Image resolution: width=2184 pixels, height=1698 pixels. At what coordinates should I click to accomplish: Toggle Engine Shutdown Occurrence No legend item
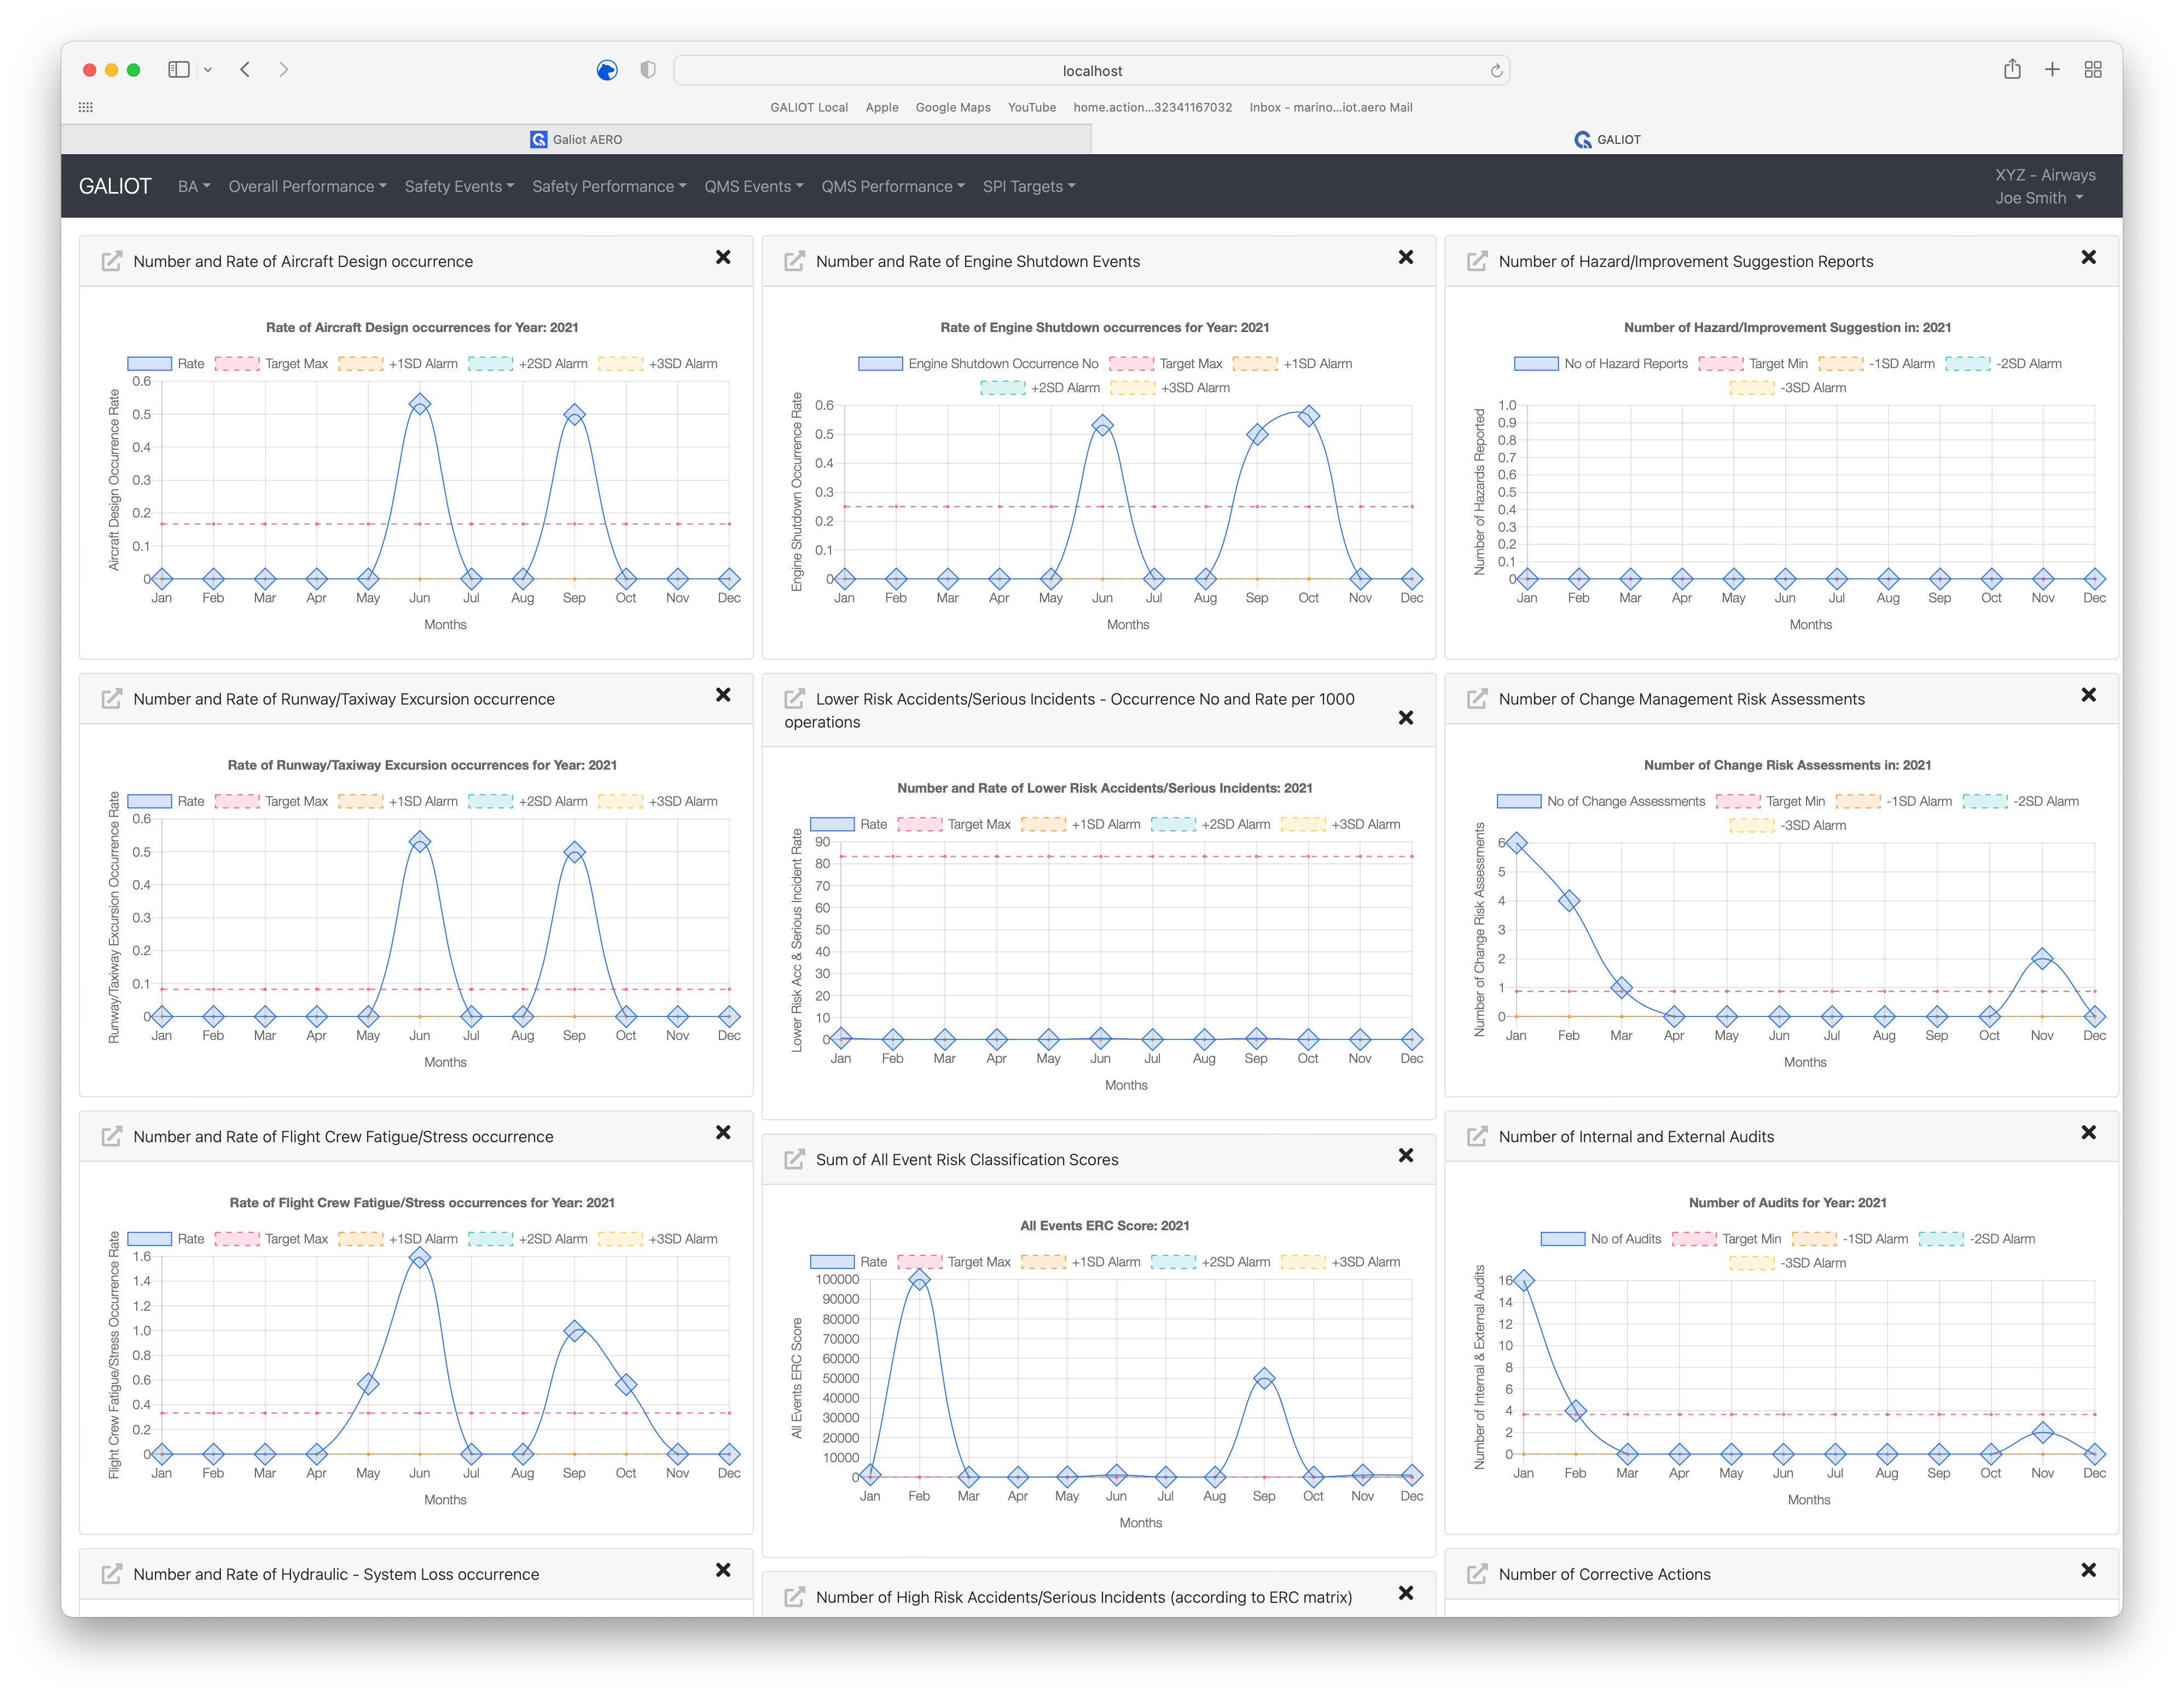(x=978, y=364)
